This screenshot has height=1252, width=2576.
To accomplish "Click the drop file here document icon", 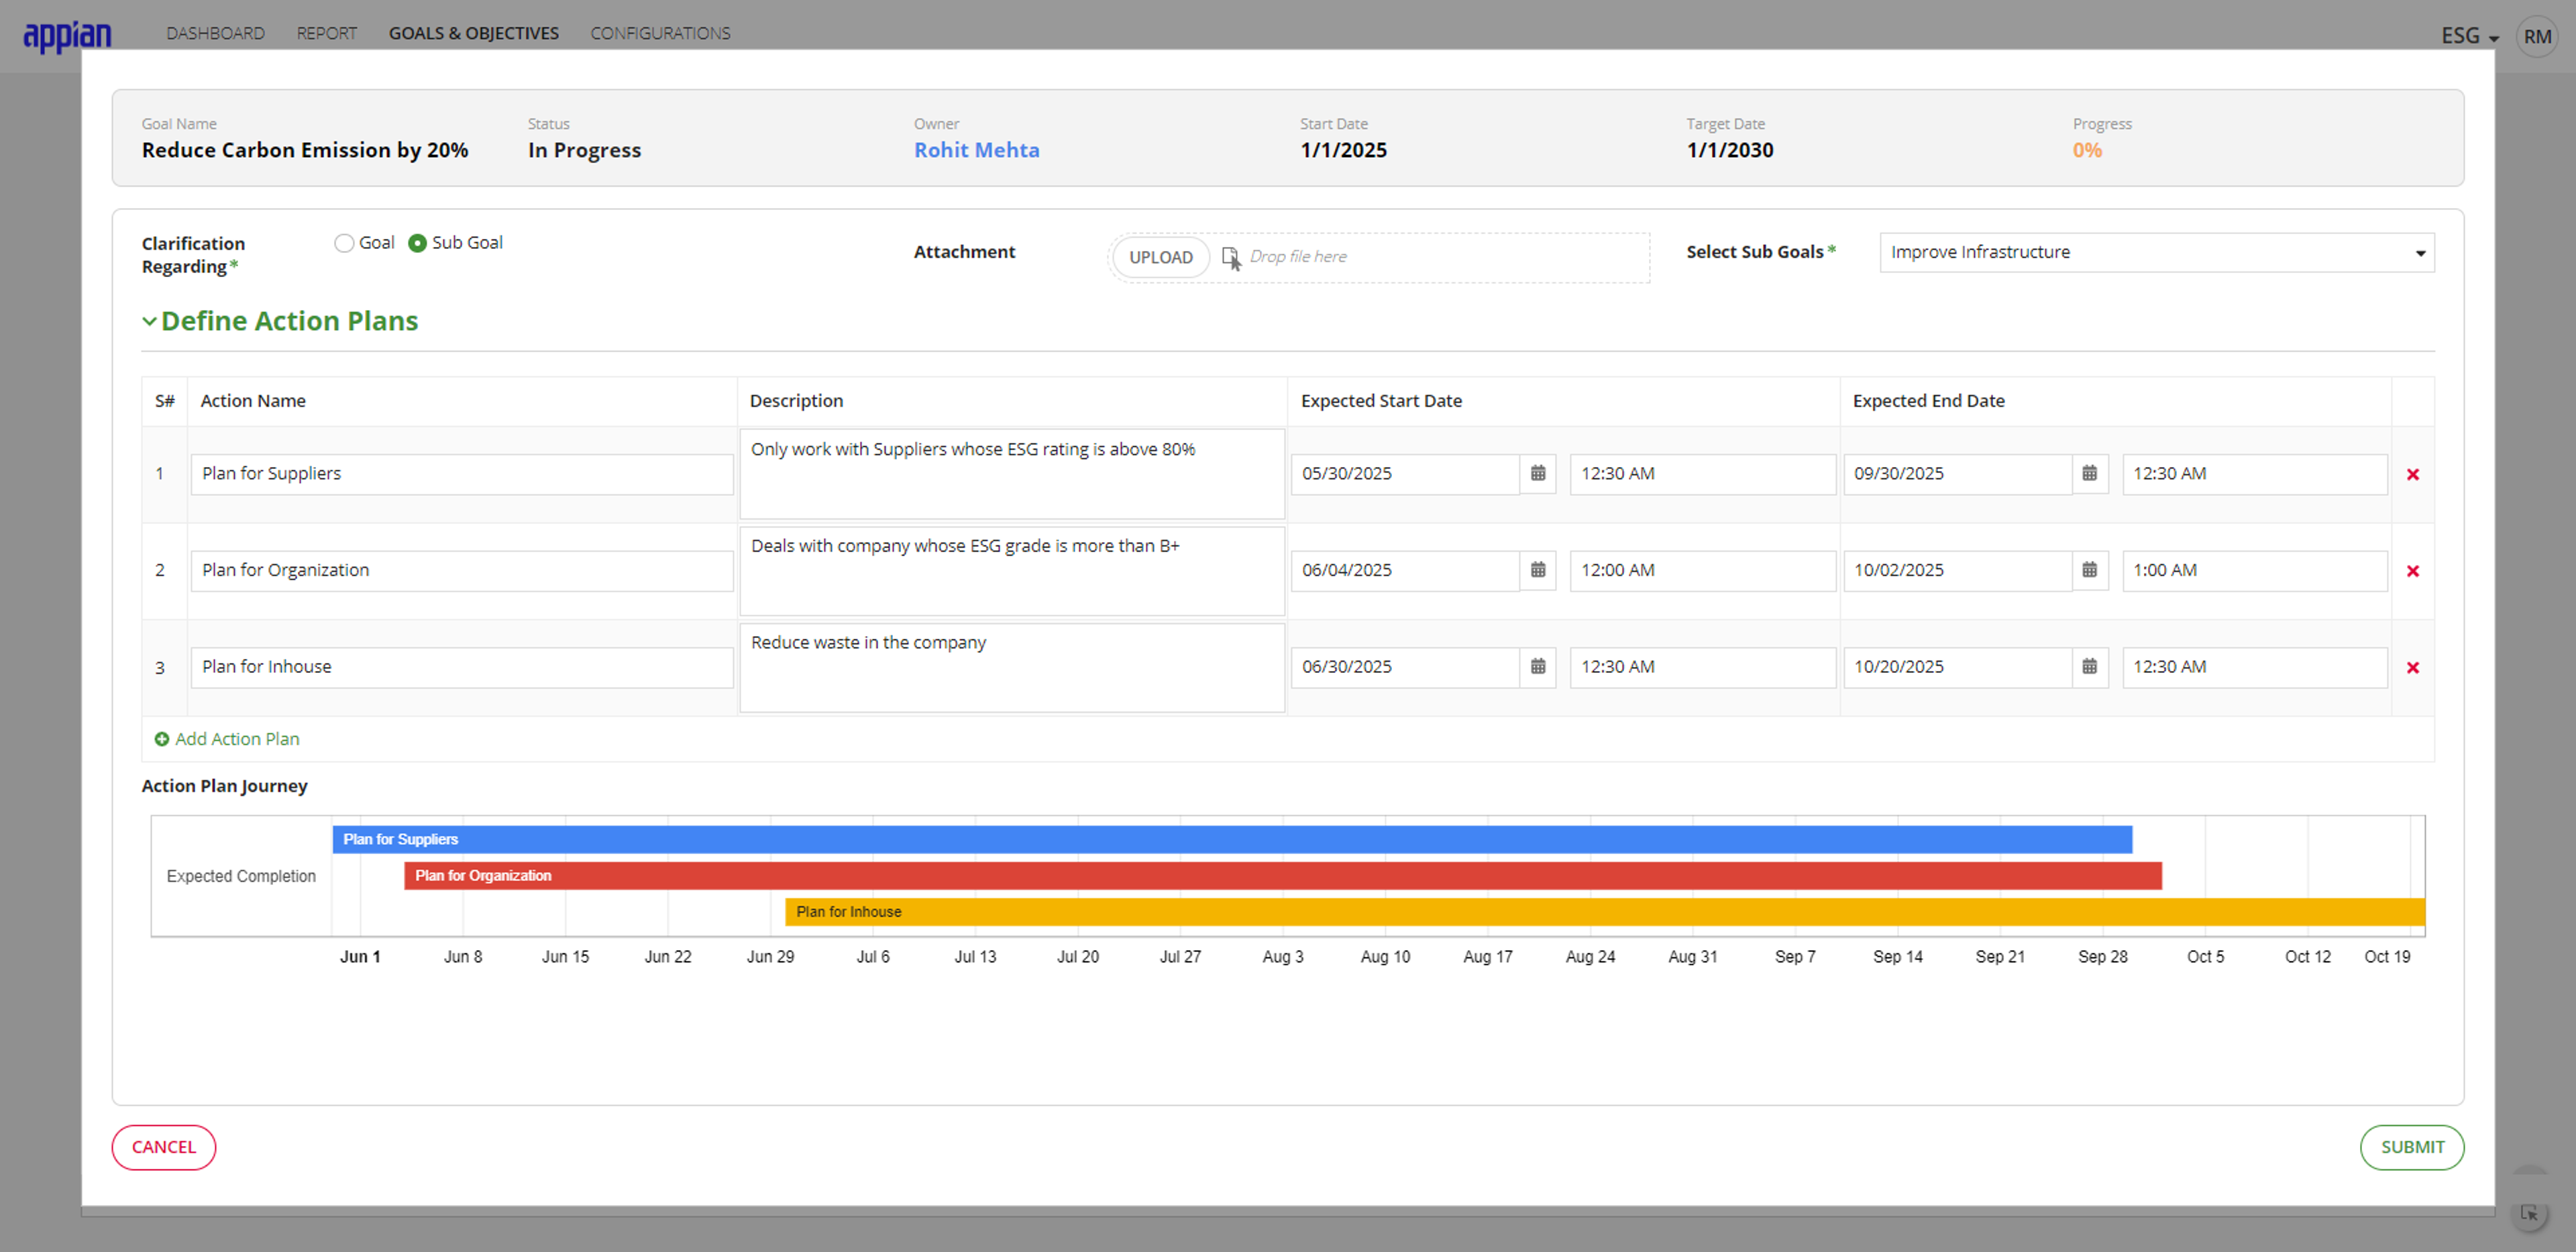I will [1231, 258].
